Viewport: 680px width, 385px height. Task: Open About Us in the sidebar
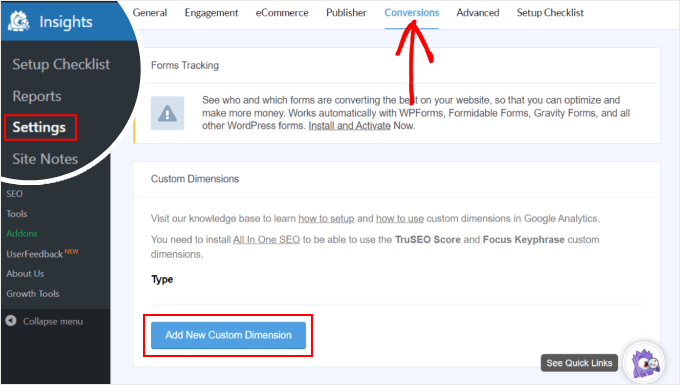[25, 274]
